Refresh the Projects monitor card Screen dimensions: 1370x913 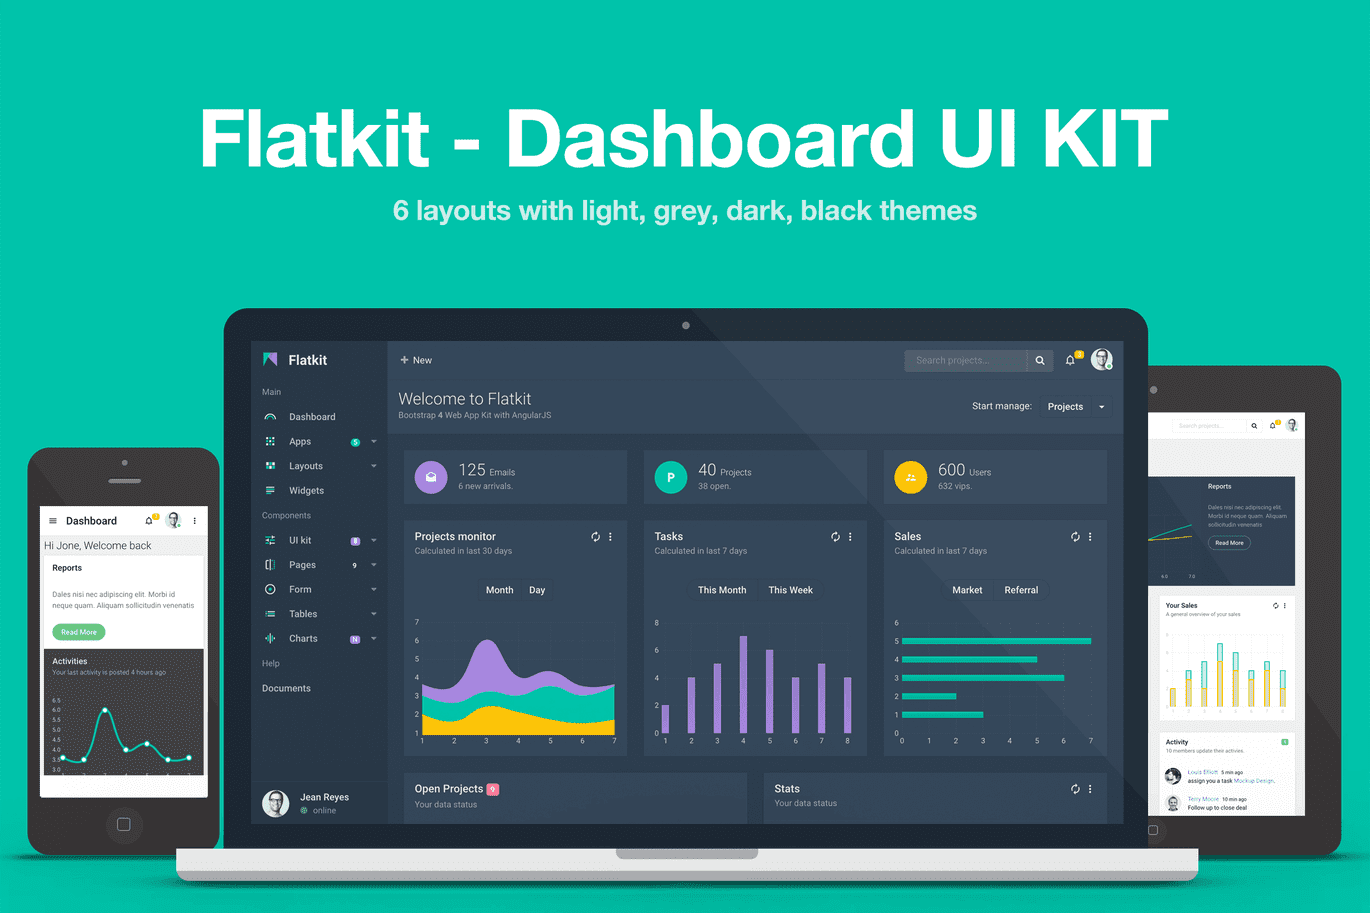click(596, 537)
